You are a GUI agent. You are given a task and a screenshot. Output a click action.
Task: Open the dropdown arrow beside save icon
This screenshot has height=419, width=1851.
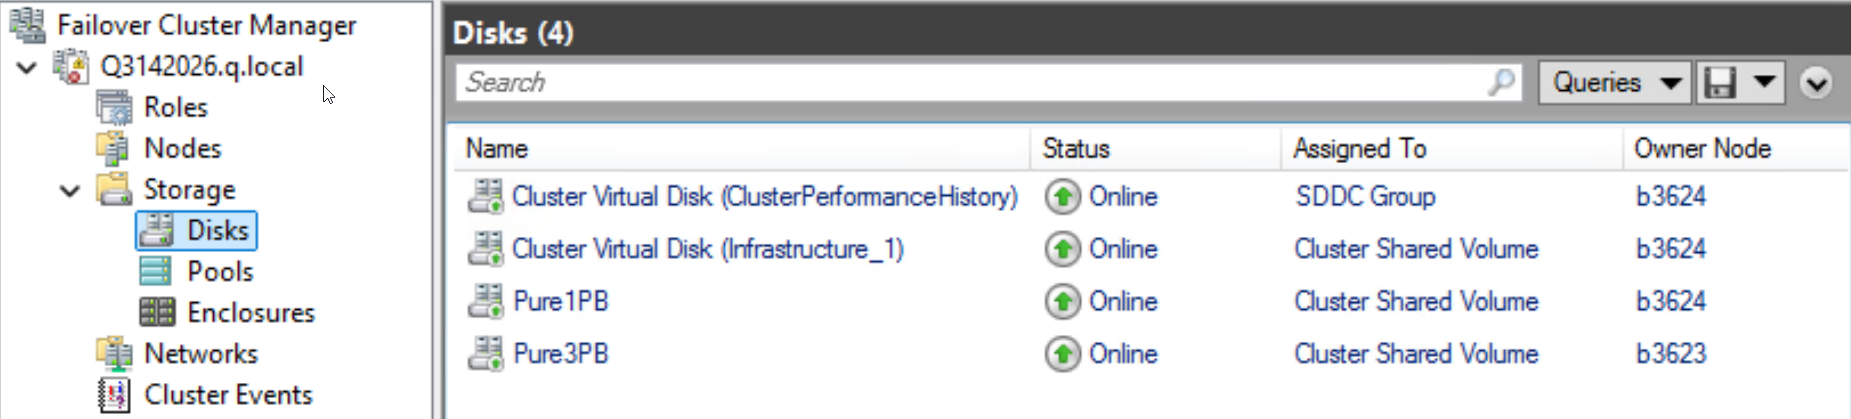point(1764,82)
